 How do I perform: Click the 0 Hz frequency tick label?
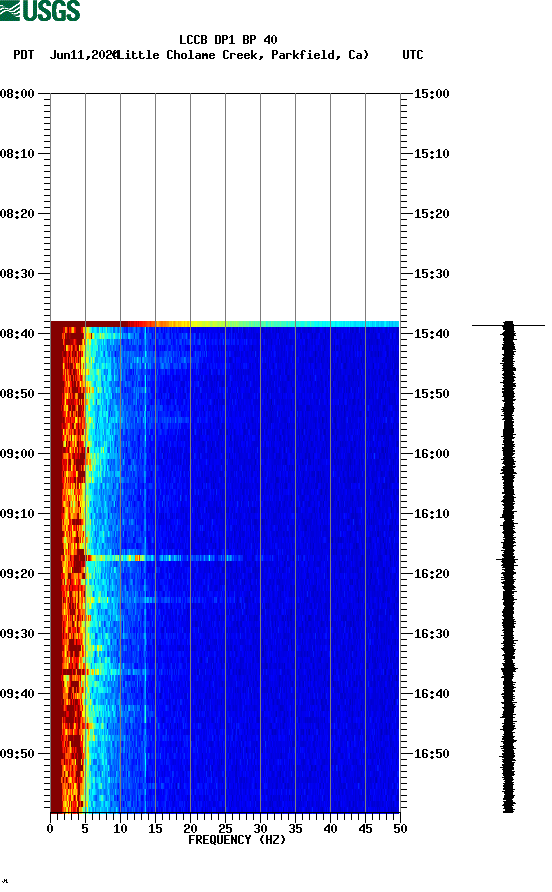(x=50, y=829)
